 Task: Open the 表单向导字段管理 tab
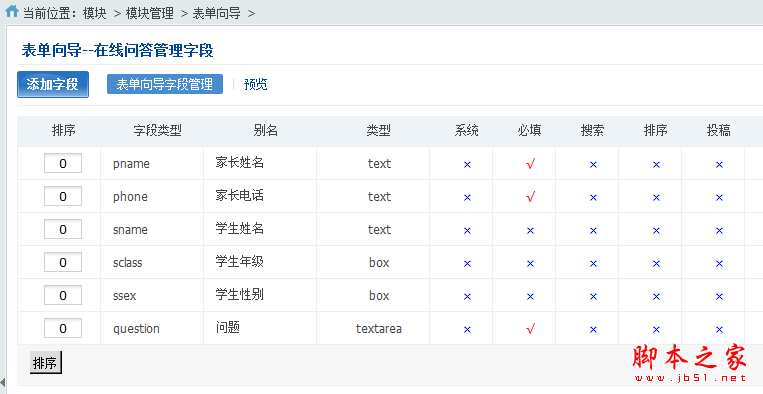(x=164, y=84)
